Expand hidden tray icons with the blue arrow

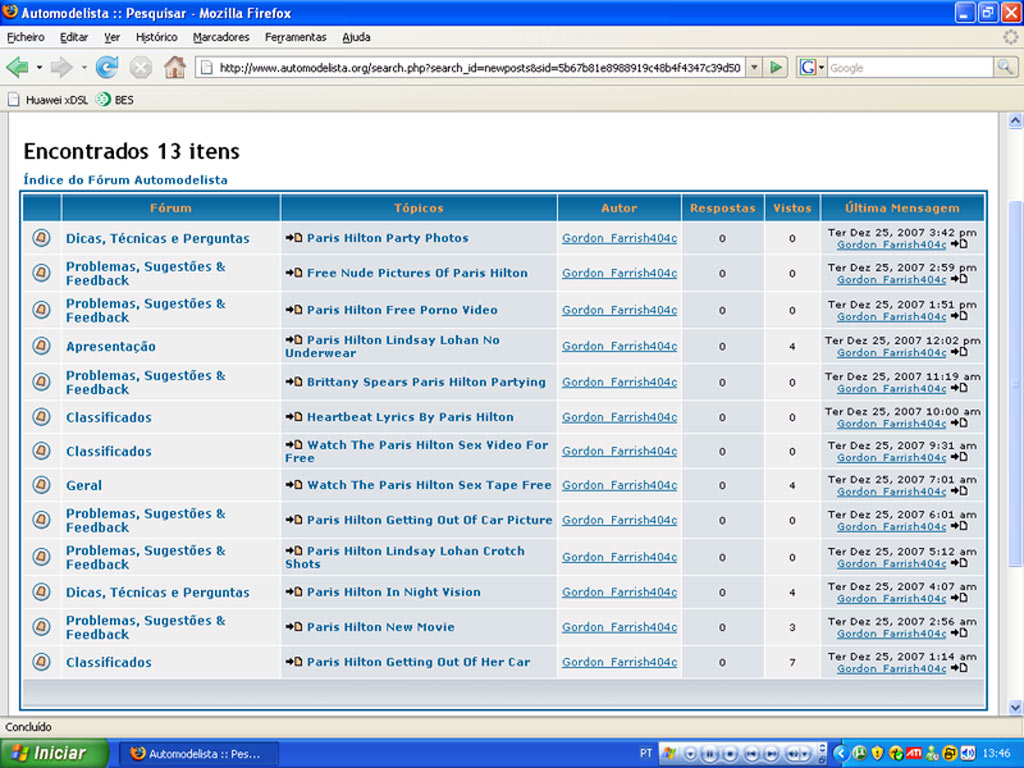pos(841,753)
